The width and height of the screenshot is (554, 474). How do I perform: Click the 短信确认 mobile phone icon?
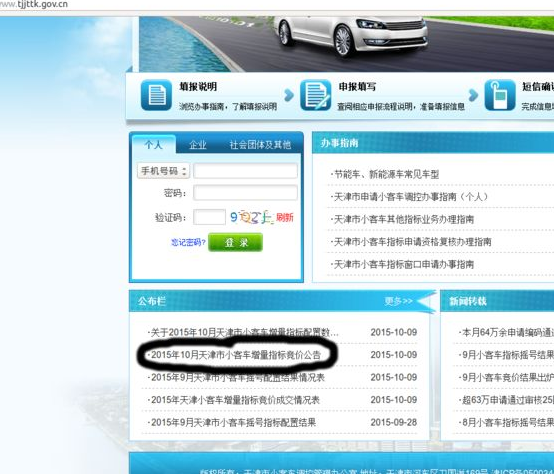point(500,95)
